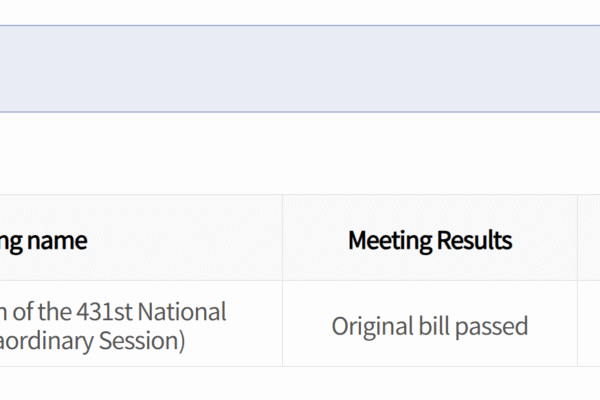Select the "Original bill passed" result cell
600x400 pixels.
(430, 326)
